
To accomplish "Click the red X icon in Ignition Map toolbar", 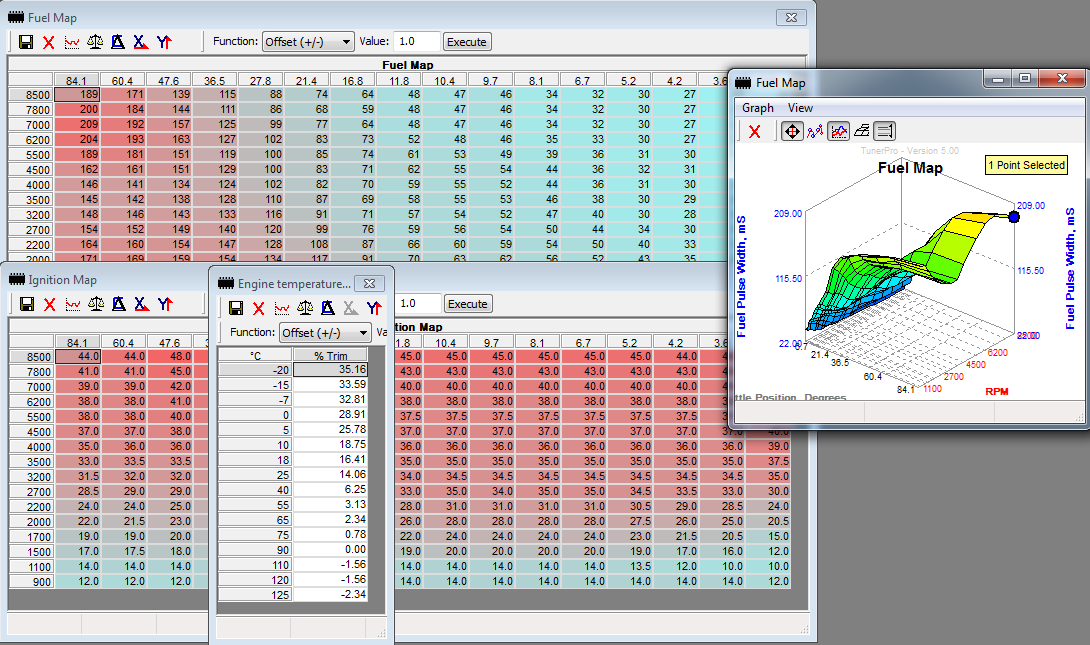I will pyautogui.click(x=49, y=304).
